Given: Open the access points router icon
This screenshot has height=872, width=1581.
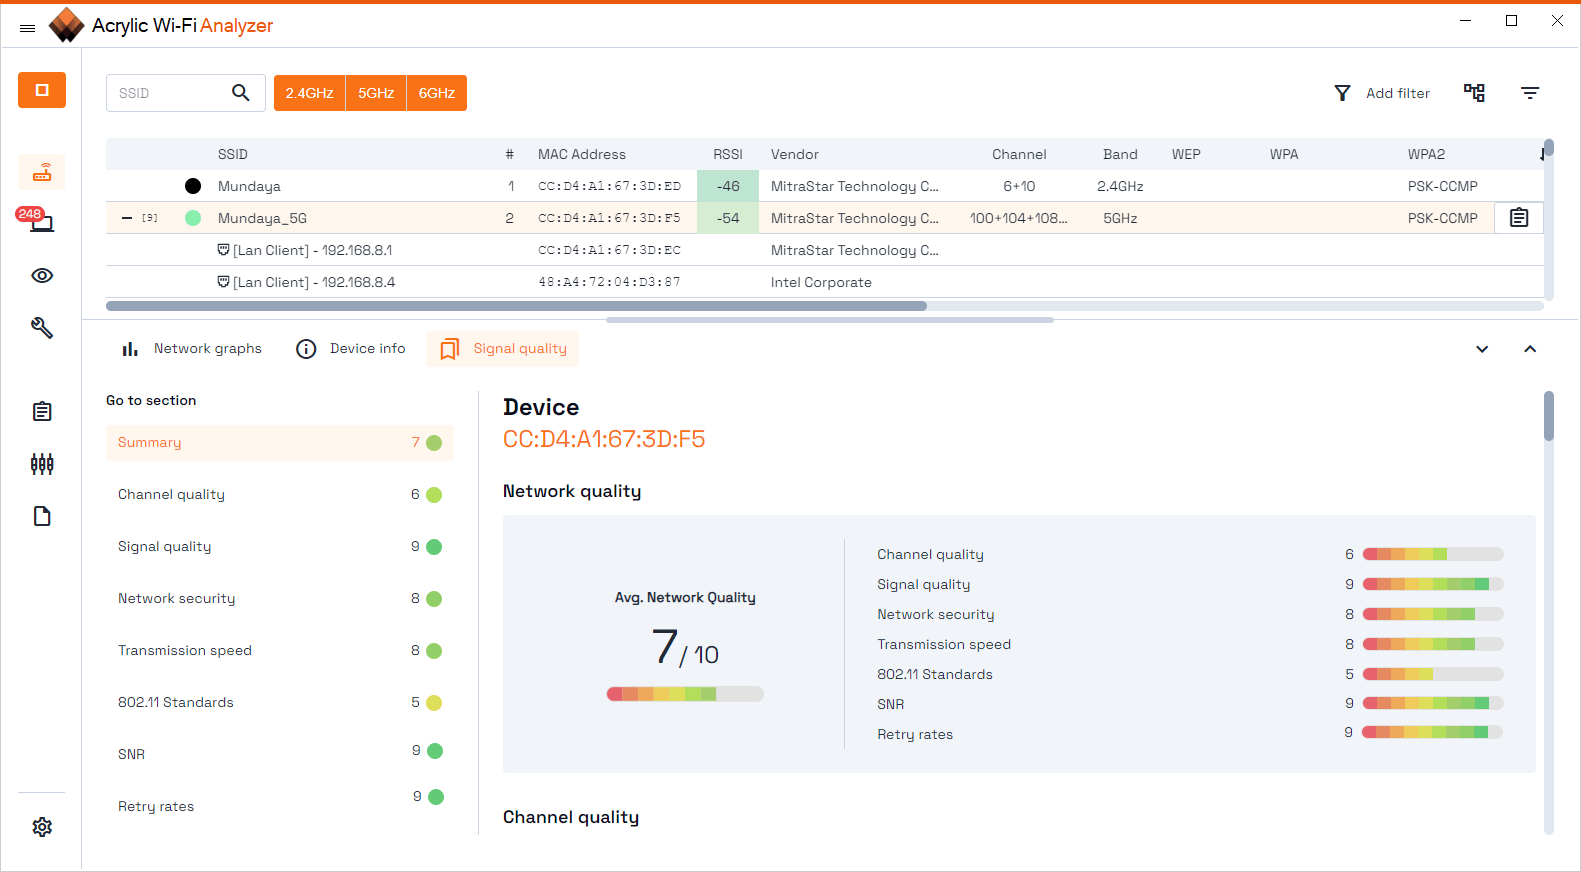Looking at the screenshot, I should tap(42, 173).
